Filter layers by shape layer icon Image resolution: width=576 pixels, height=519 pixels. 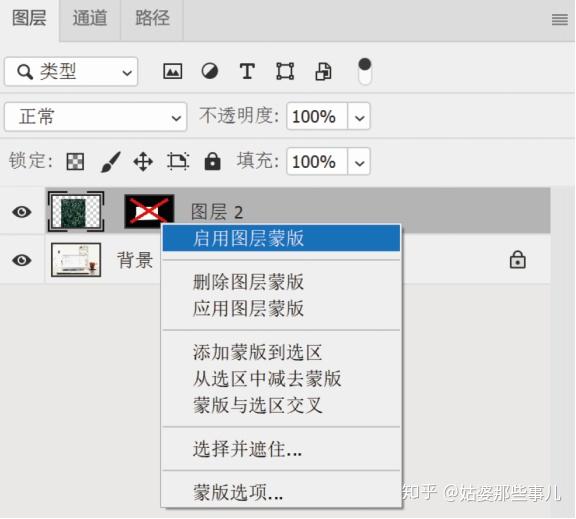coord(285,71)
